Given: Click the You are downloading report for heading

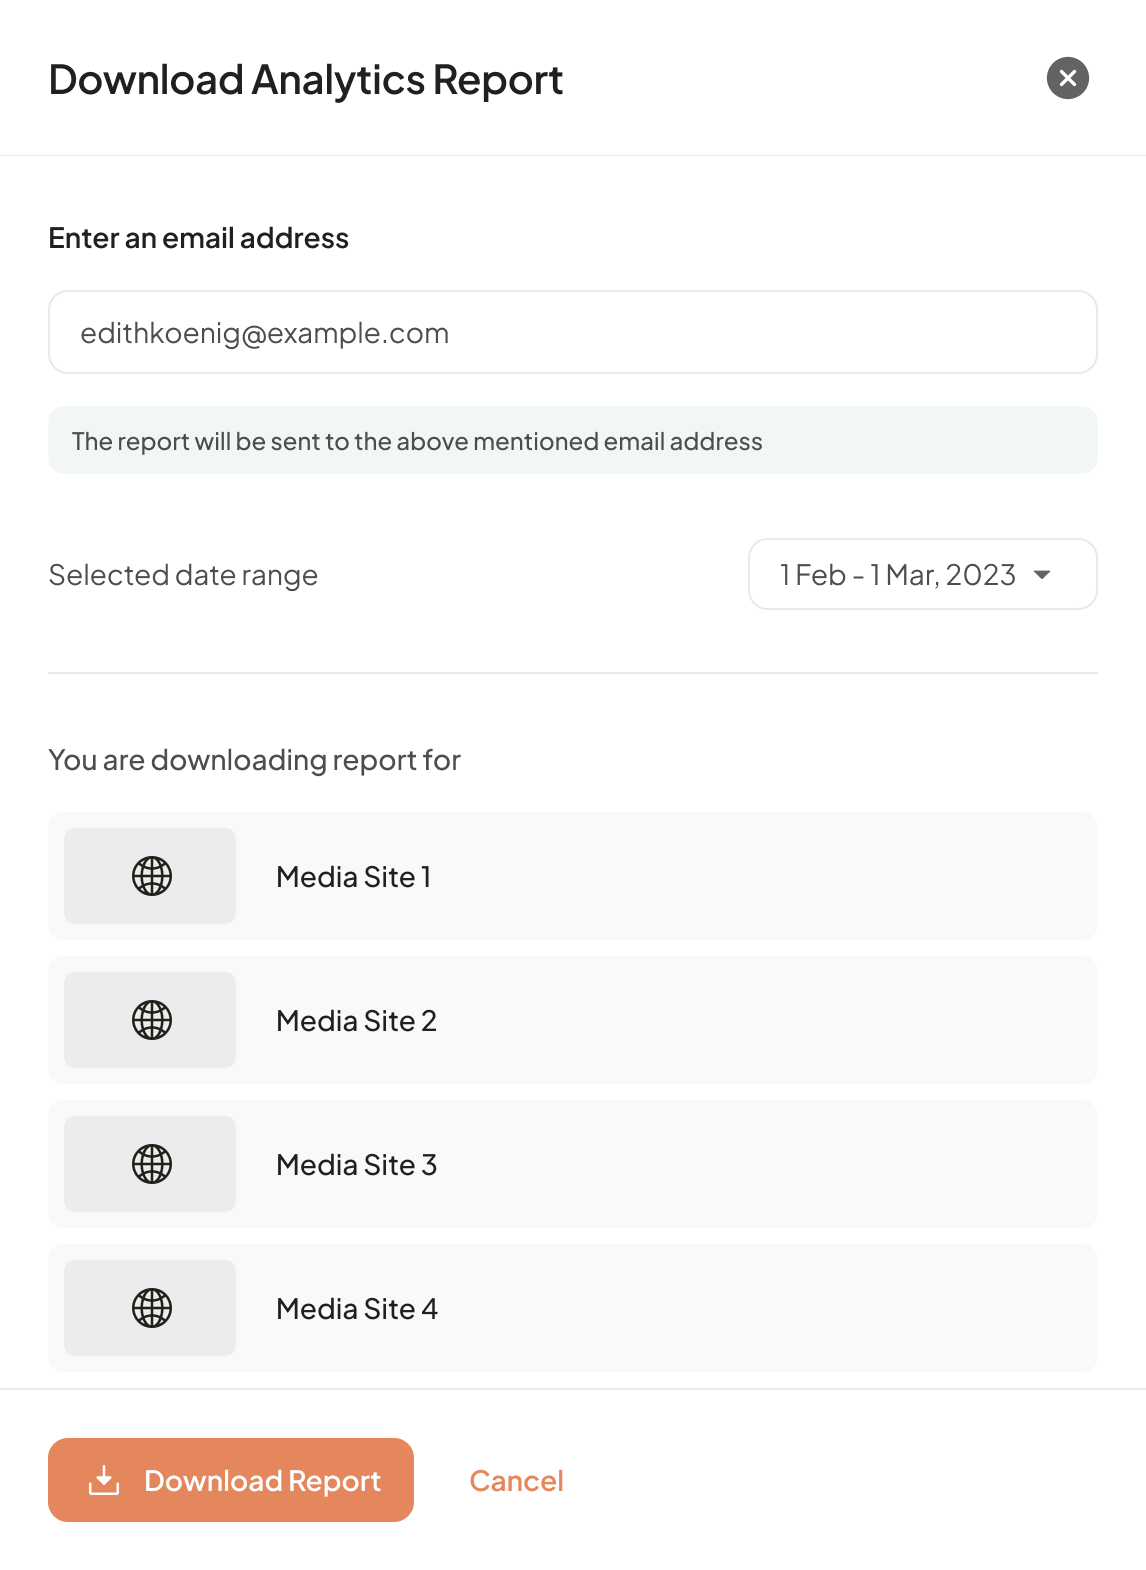Looking at the screenshot, I should pyautogui.click(x=255, y=760).
